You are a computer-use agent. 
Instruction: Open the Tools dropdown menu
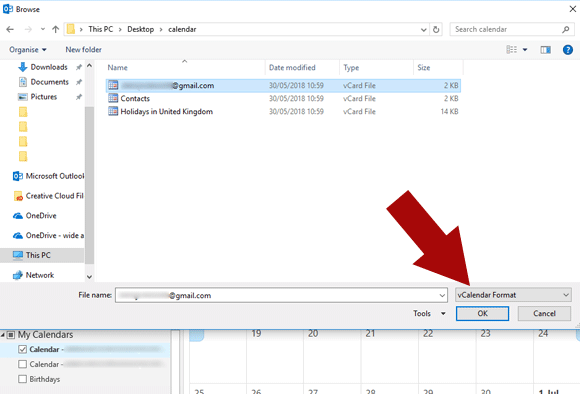click(429, 313)
